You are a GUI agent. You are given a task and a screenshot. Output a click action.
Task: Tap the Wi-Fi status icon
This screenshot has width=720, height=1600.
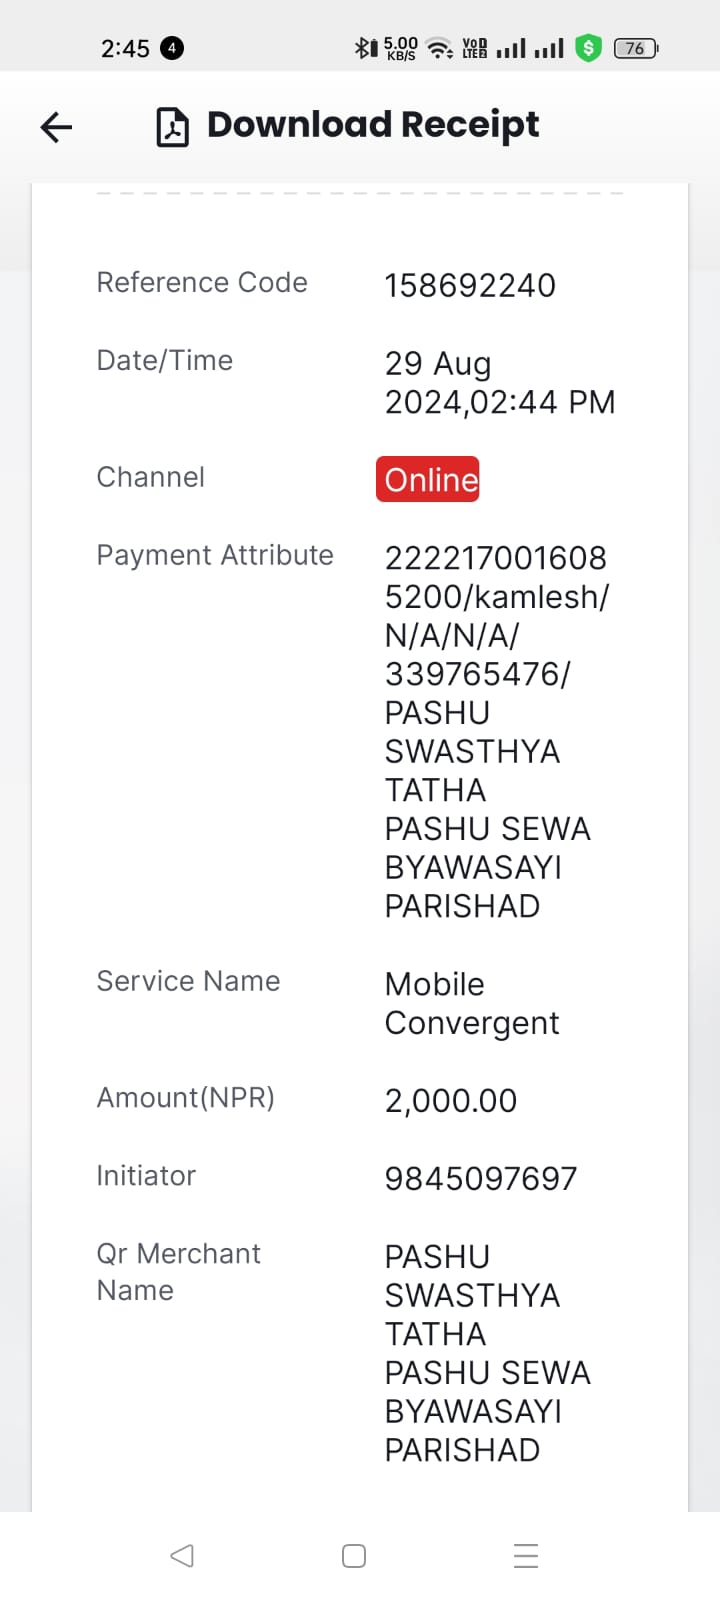pyautogui.click(x=440, y=48)
